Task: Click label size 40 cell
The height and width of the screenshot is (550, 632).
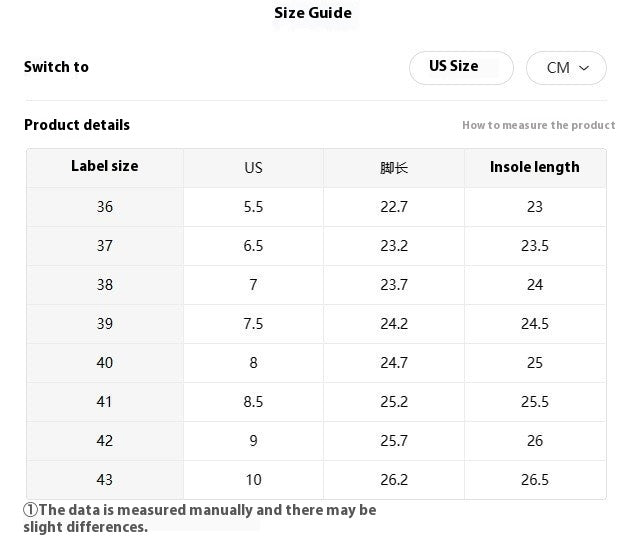Action: (x=105, y=363)
